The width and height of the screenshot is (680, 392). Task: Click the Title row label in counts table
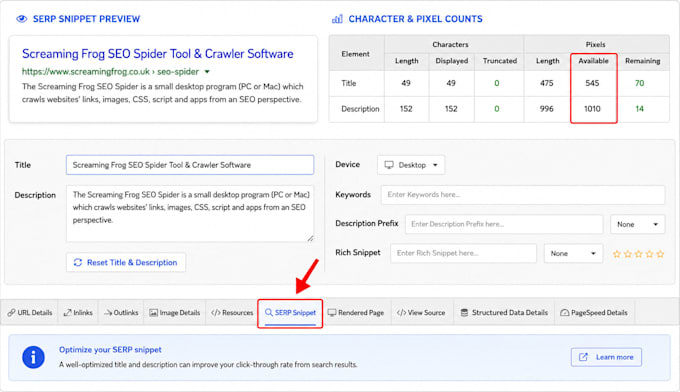tap(349, 83)
